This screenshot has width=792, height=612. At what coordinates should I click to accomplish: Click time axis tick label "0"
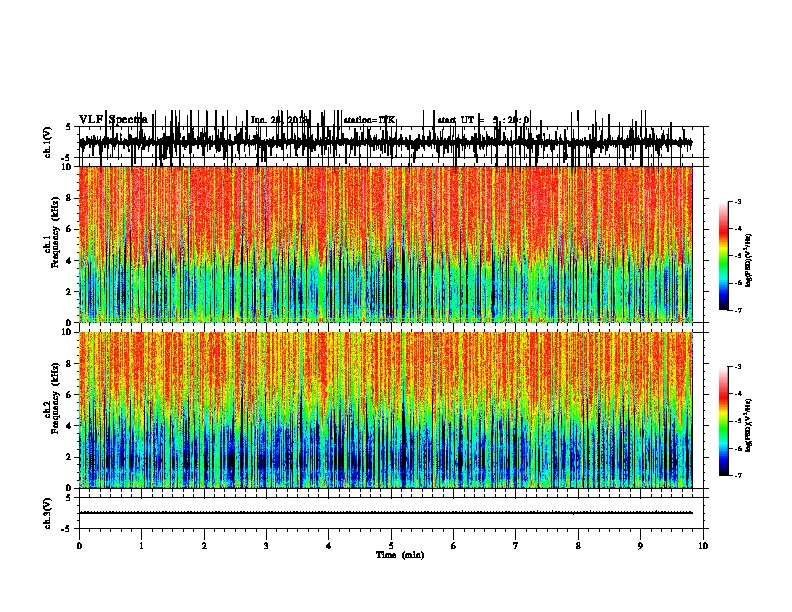tap(79, 546)
